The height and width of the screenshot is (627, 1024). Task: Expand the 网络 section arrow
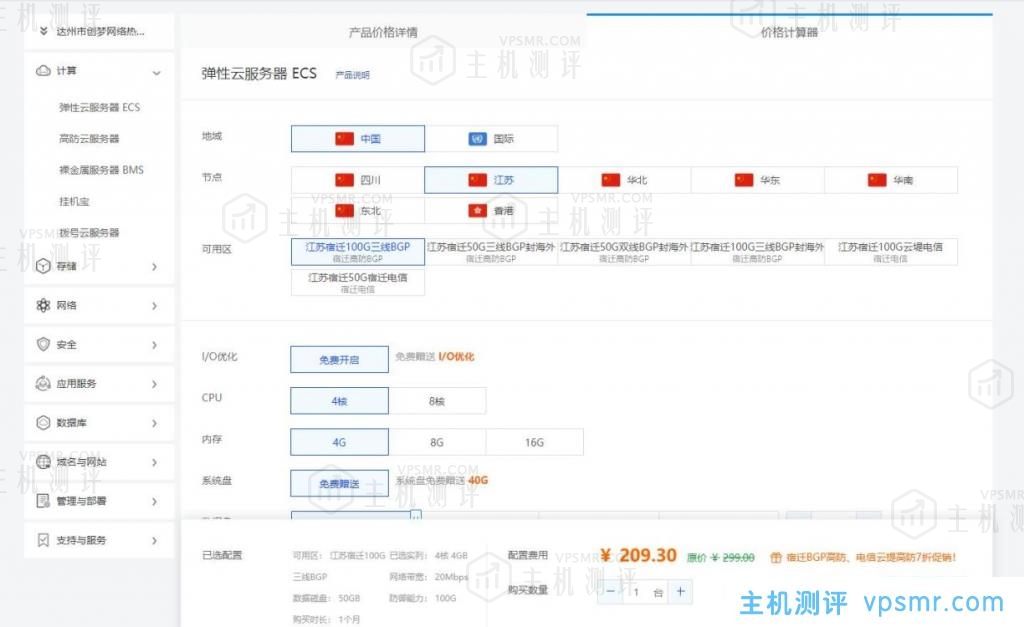click(x=154, y=306)
